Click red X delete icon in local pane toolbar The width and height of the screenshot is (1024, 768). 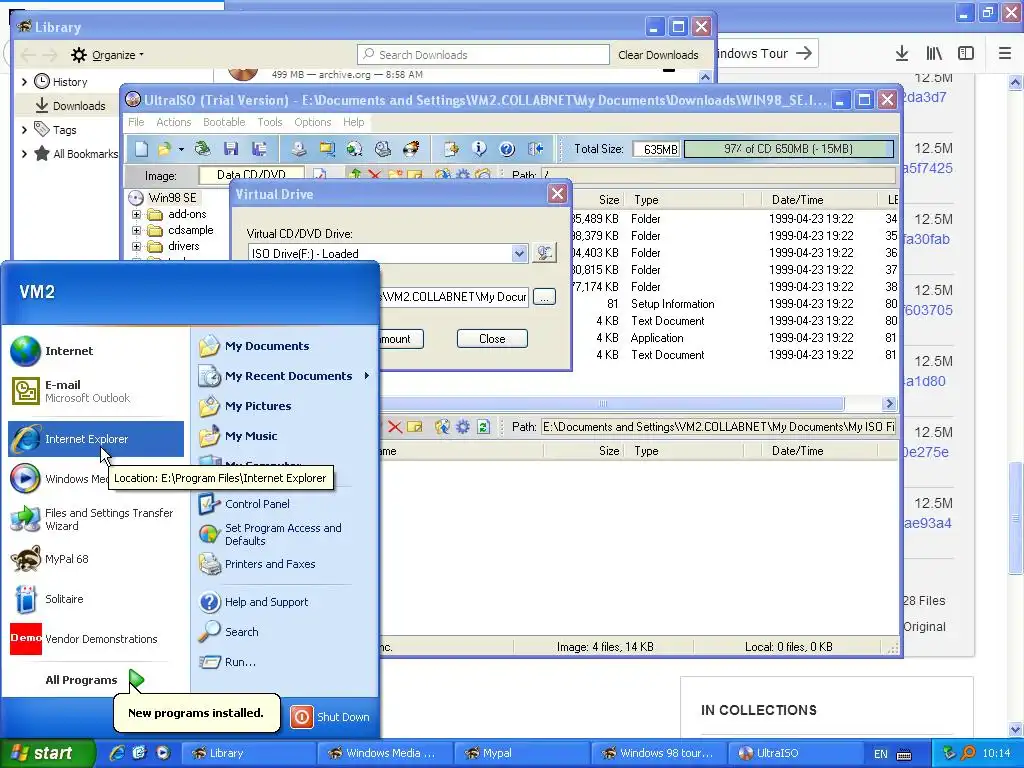coord(394,427)
